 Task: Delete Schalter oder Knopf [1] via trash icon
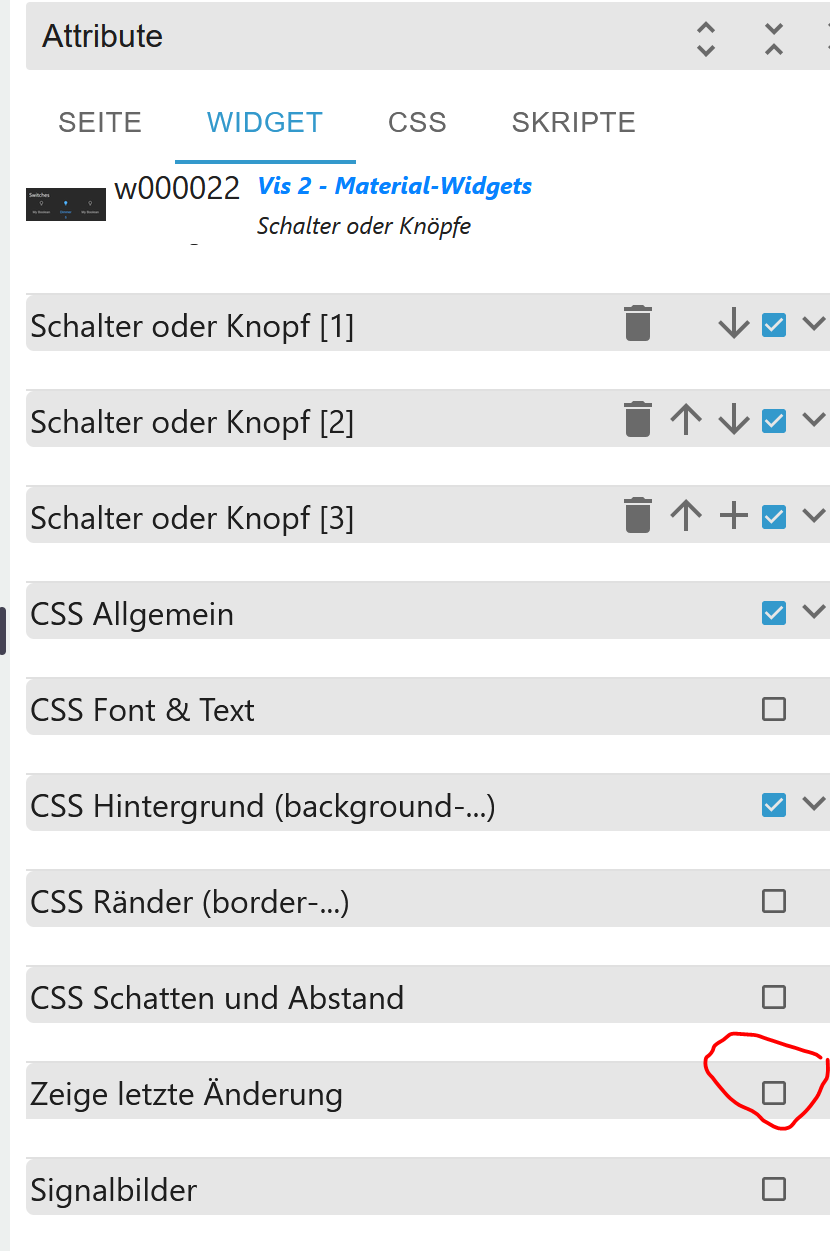click(638, 324)
